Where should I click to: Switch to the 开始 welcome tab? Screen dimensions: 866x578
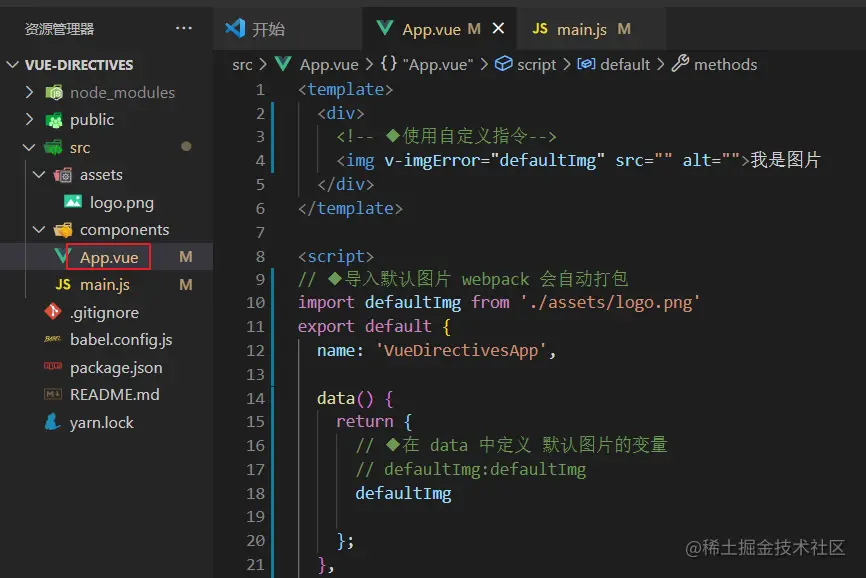coord(287,28)
